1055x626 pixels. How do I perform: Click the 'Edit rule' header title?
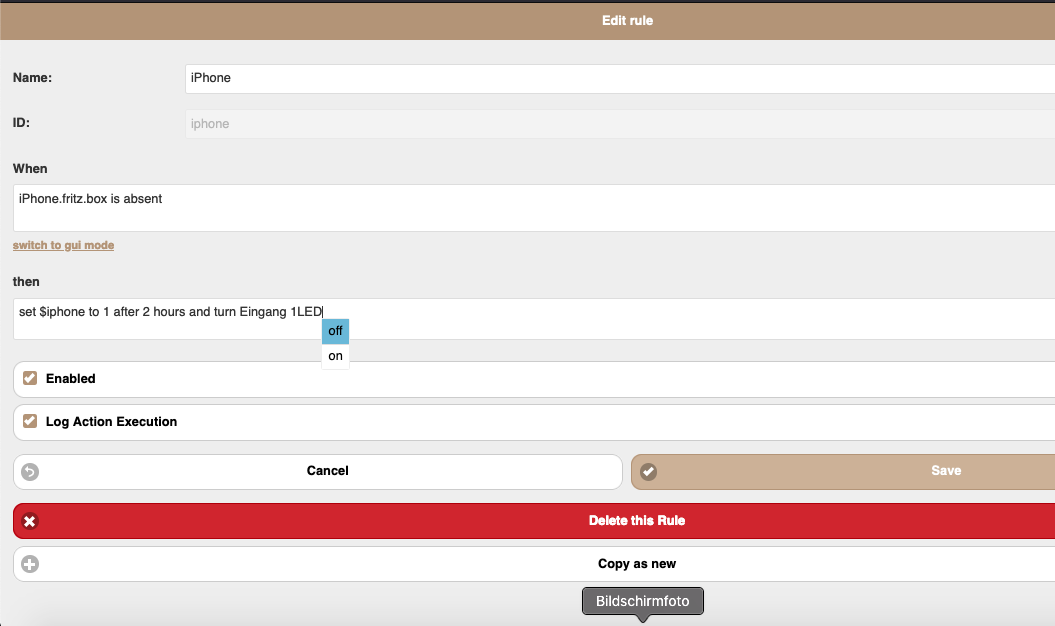tap(627, 21)
